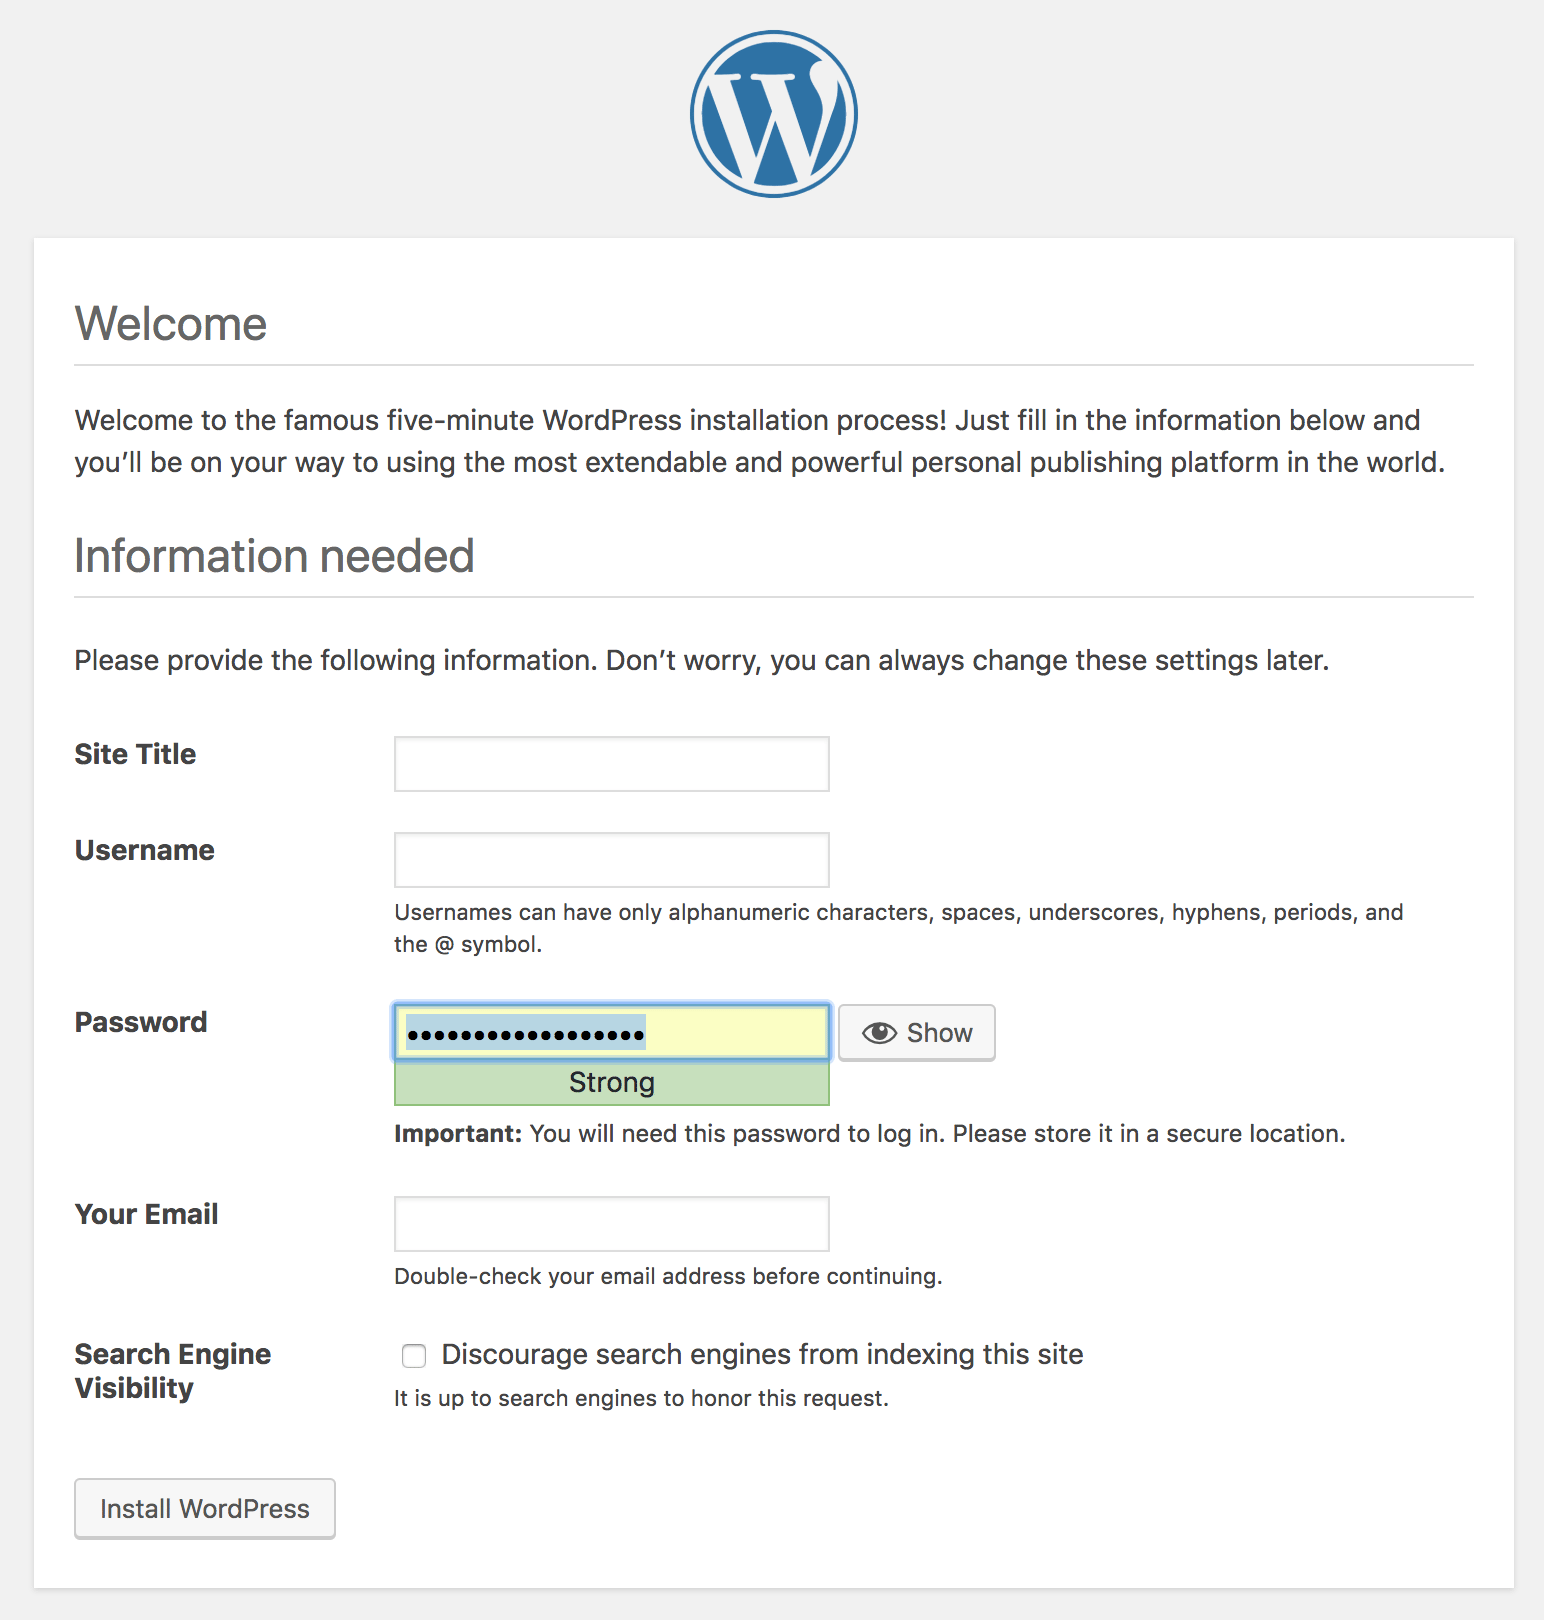Viewport: 1544px width, 1620px height.
Task: Click the Username field label
Action: pos(144,850)
